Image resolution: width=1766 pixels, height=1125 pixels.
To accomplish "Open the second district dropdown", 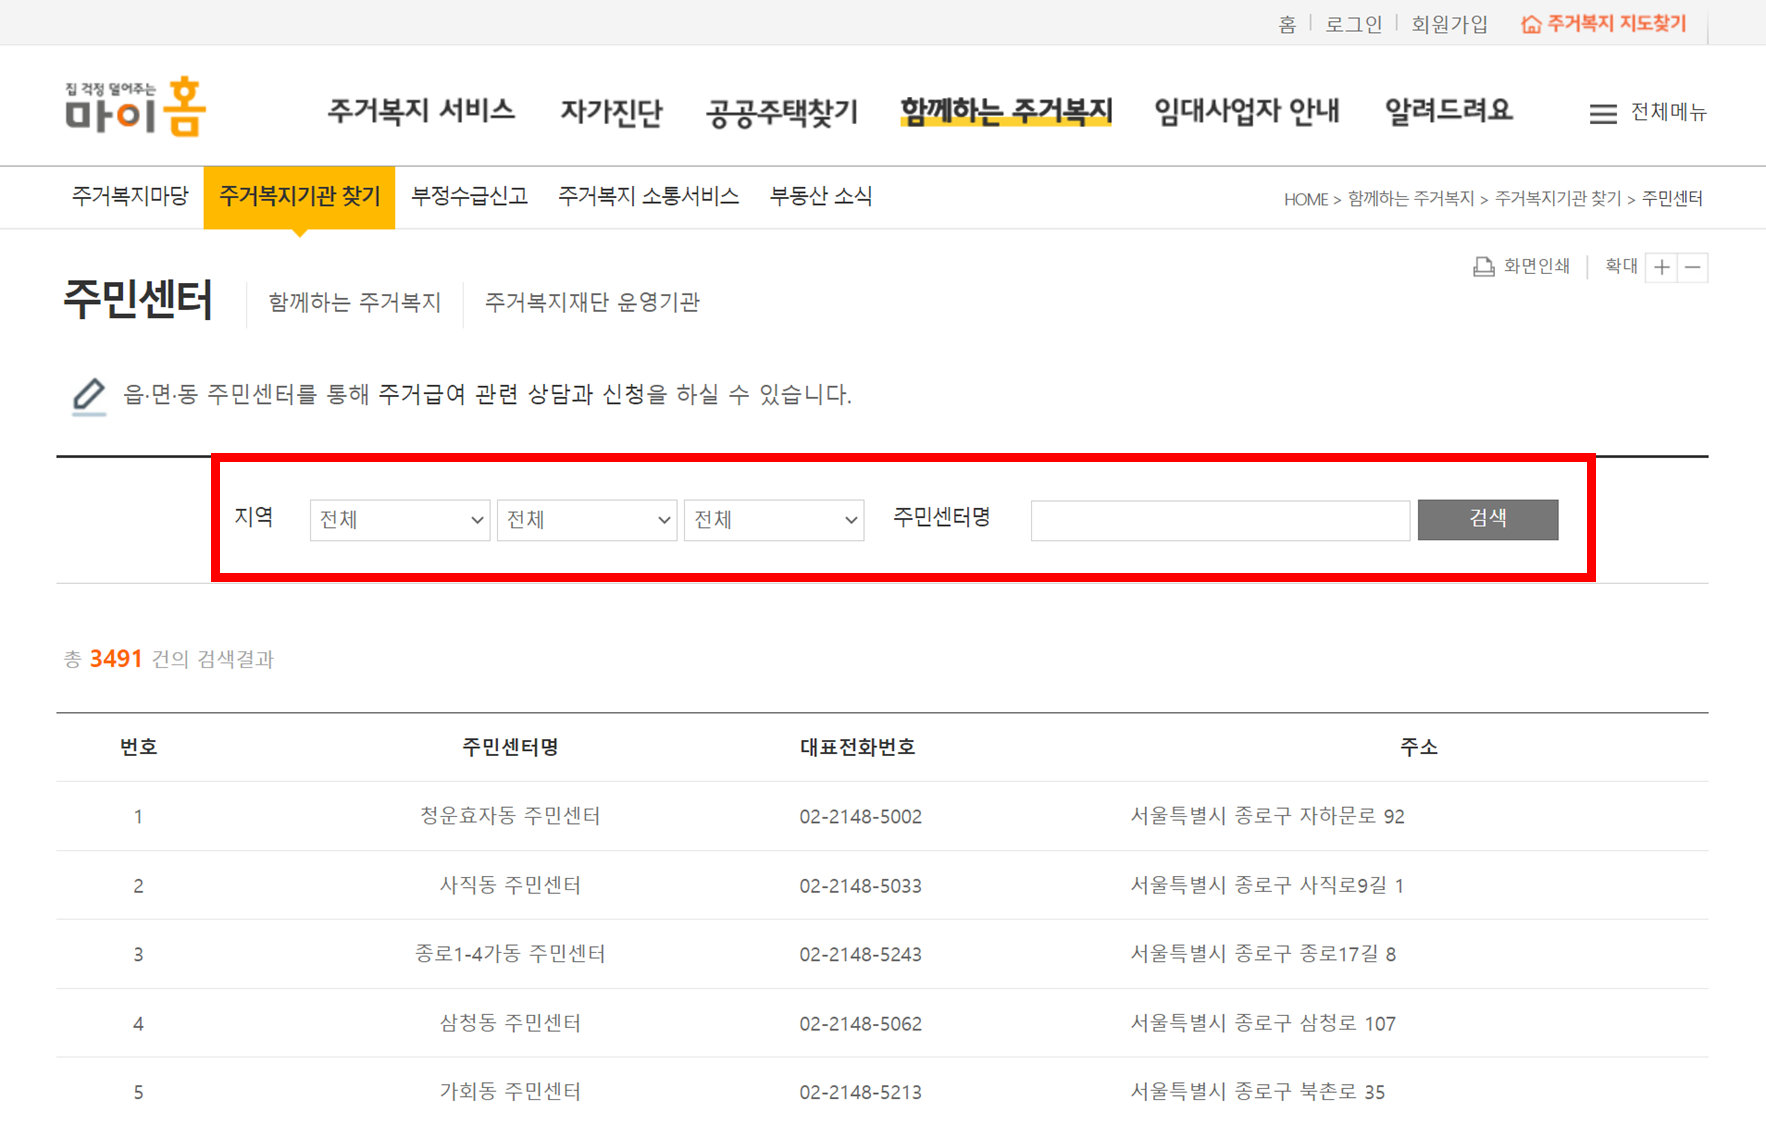I will tap(586, 519).
